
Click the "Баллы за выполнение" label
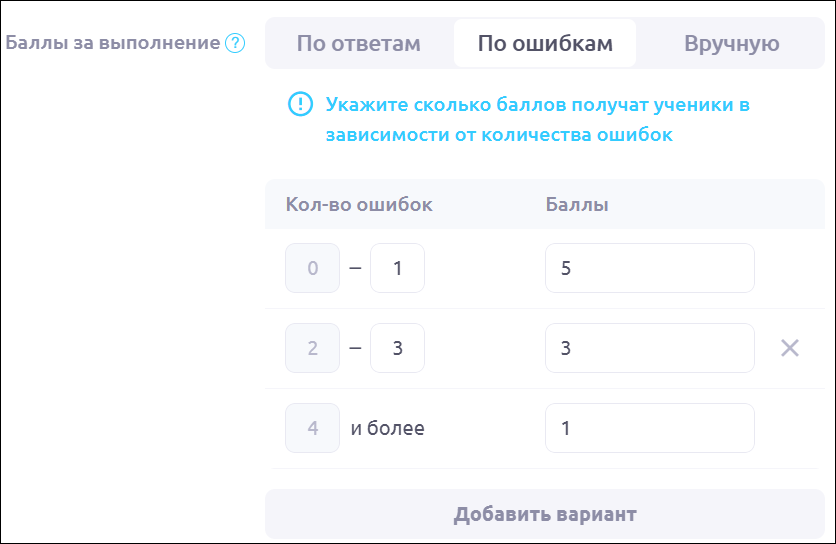pyautogui.click(x=113, y=43)
